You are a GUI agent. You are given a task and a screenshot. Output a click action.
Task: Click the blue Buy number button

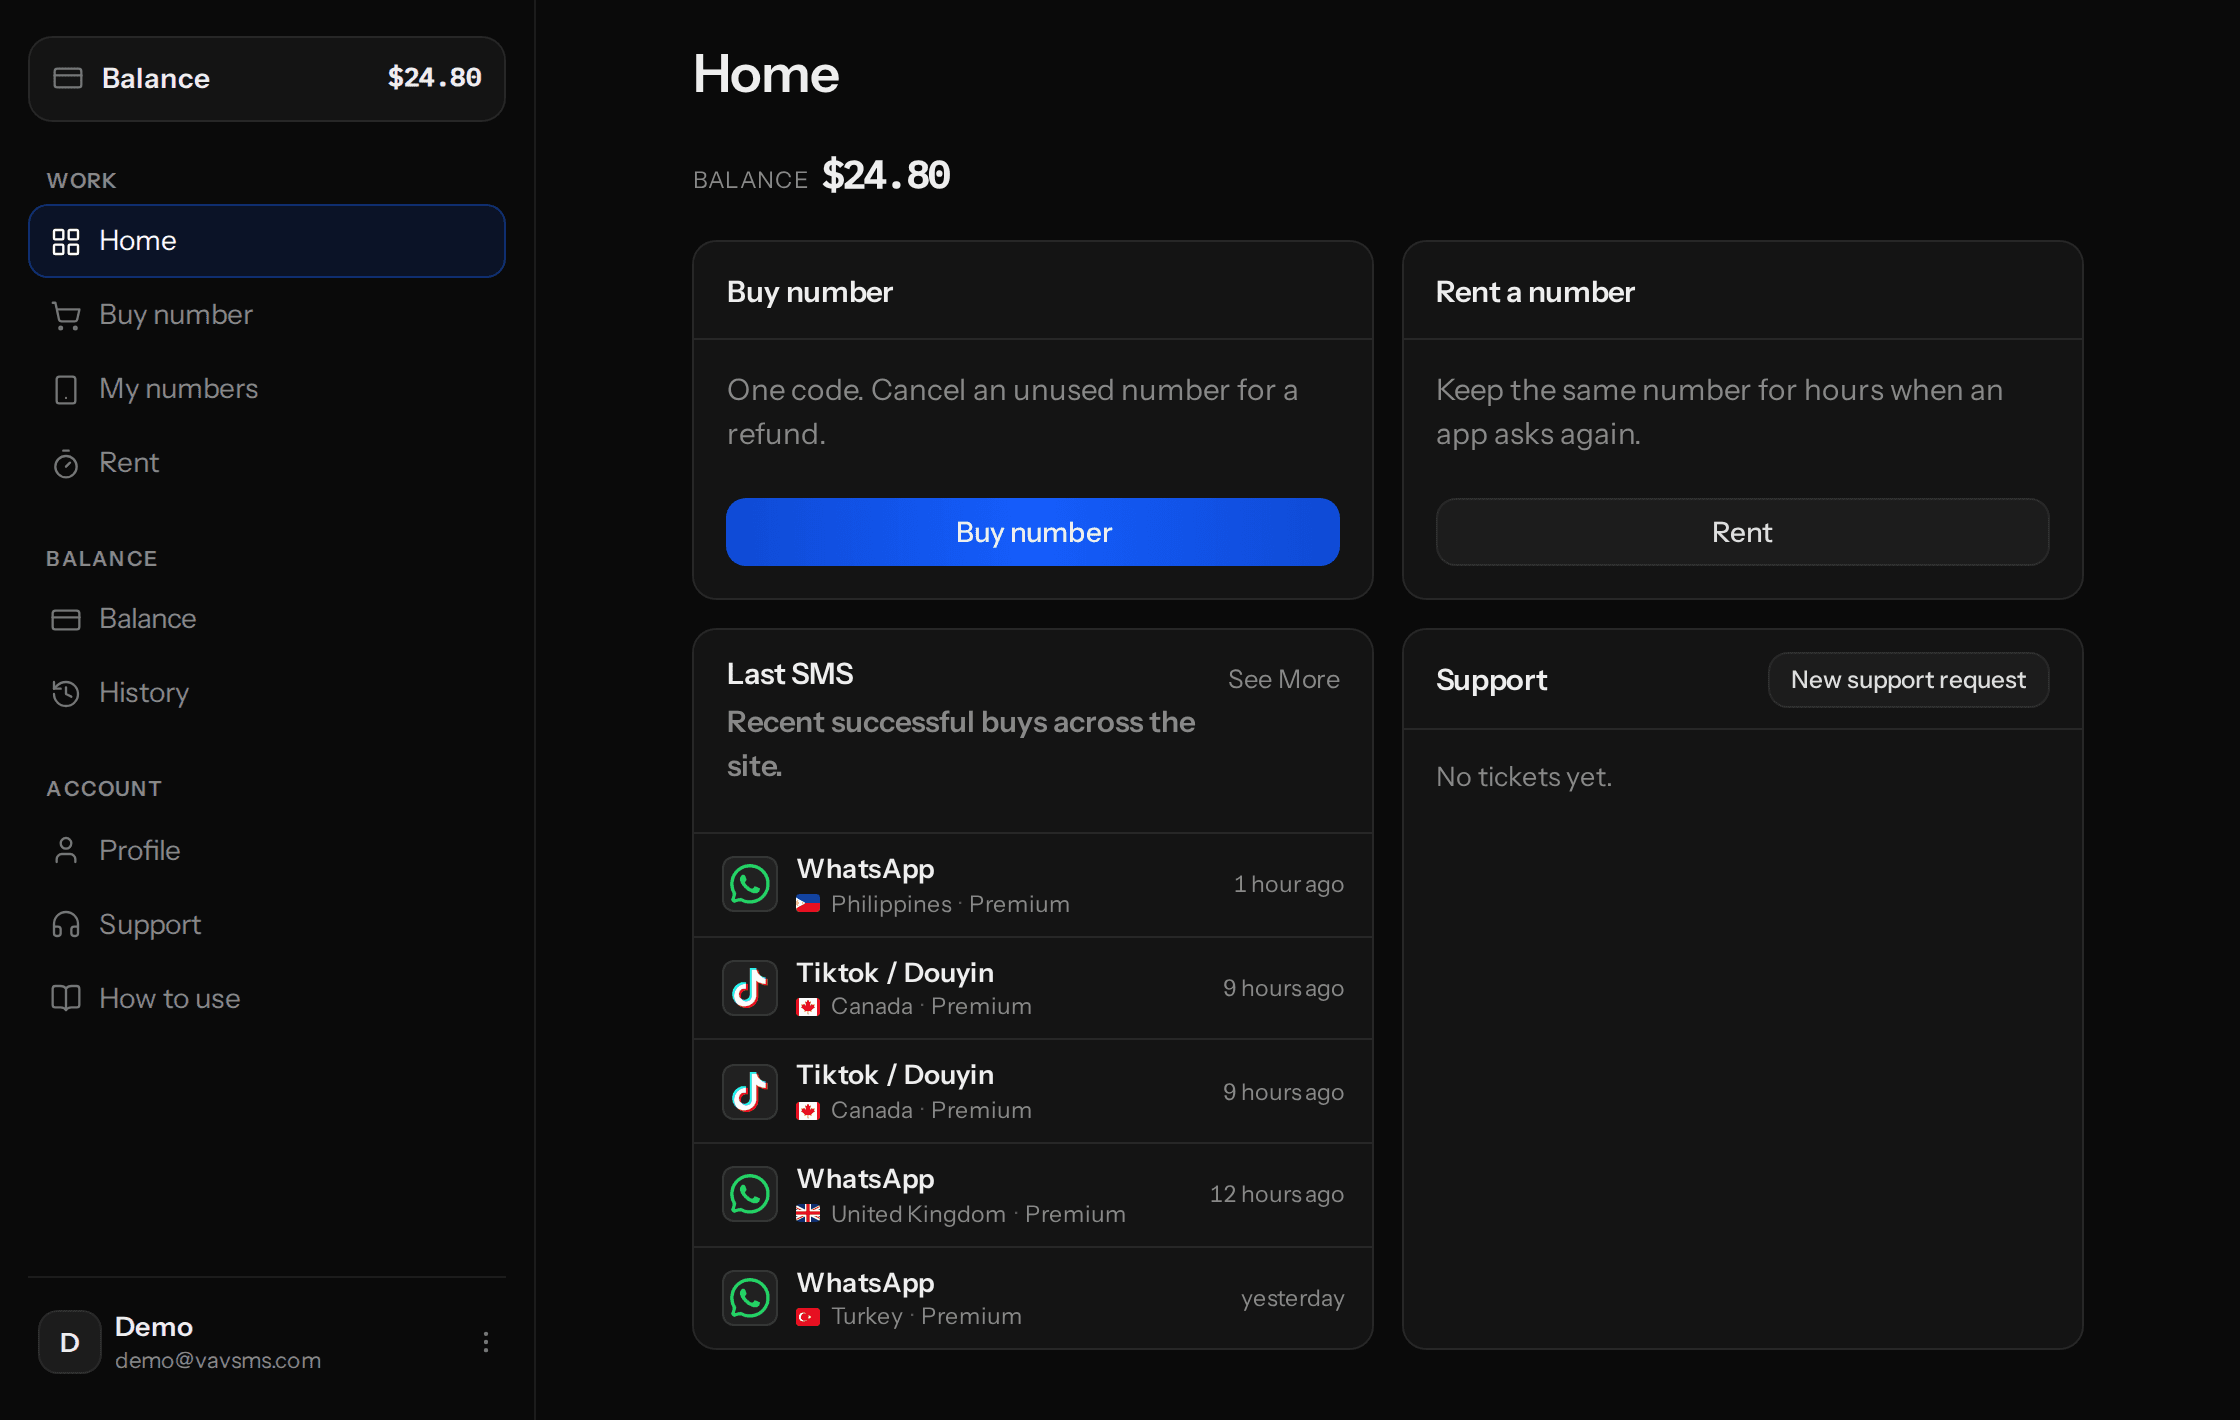point(1033,532)
